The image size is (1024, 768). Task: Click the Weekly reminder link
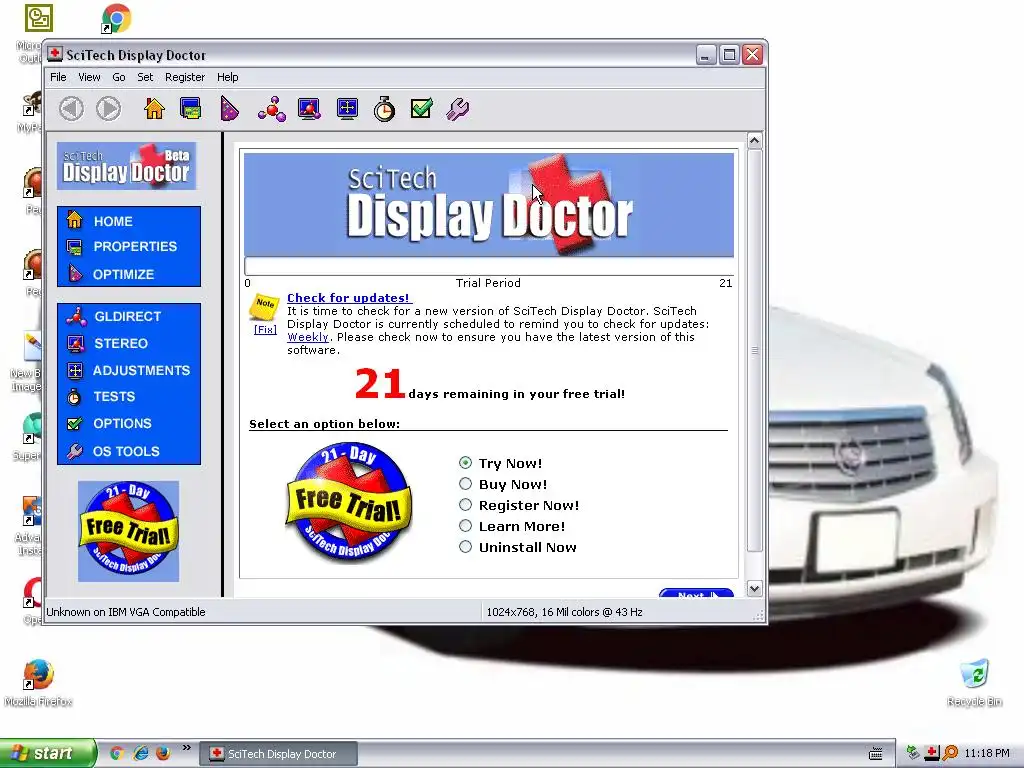pyautogui.click(x=308, y=337)
